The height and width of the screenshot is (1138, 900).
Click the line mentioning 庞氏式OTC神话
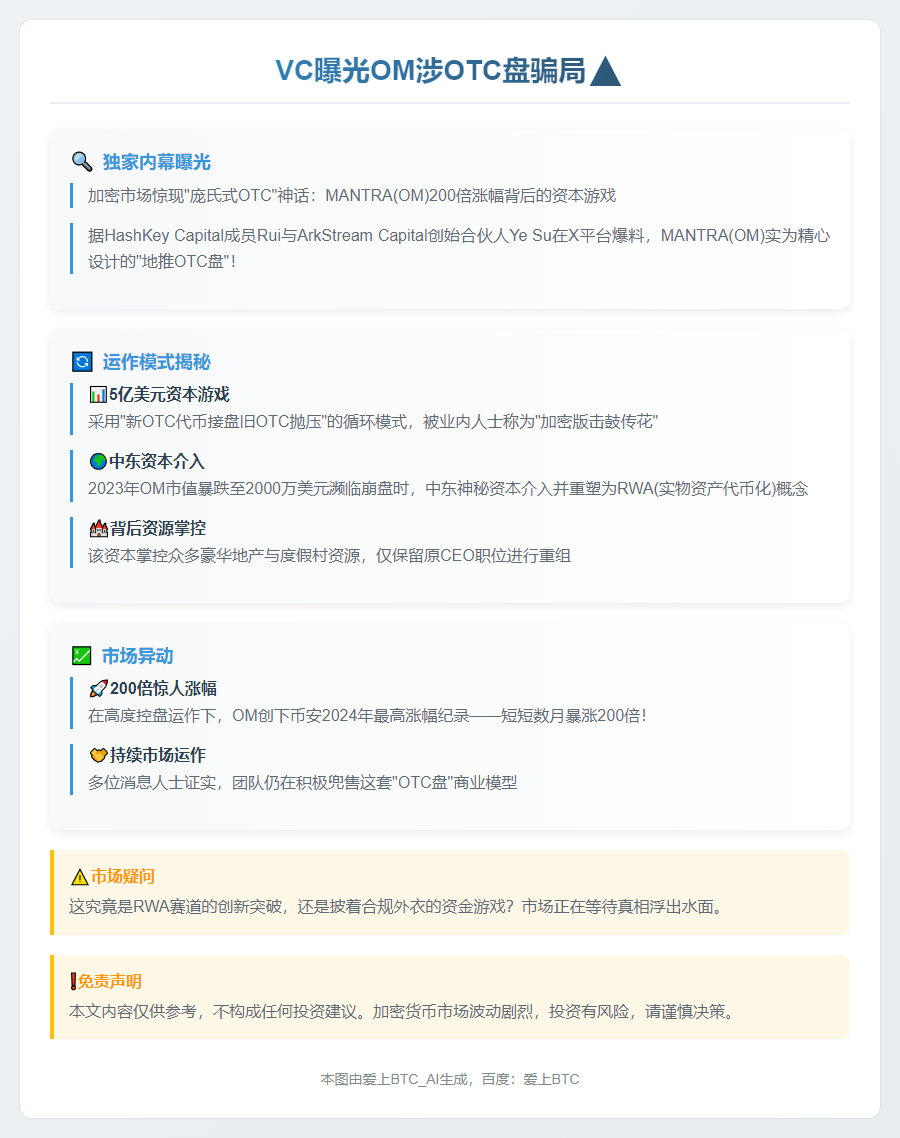352,196
